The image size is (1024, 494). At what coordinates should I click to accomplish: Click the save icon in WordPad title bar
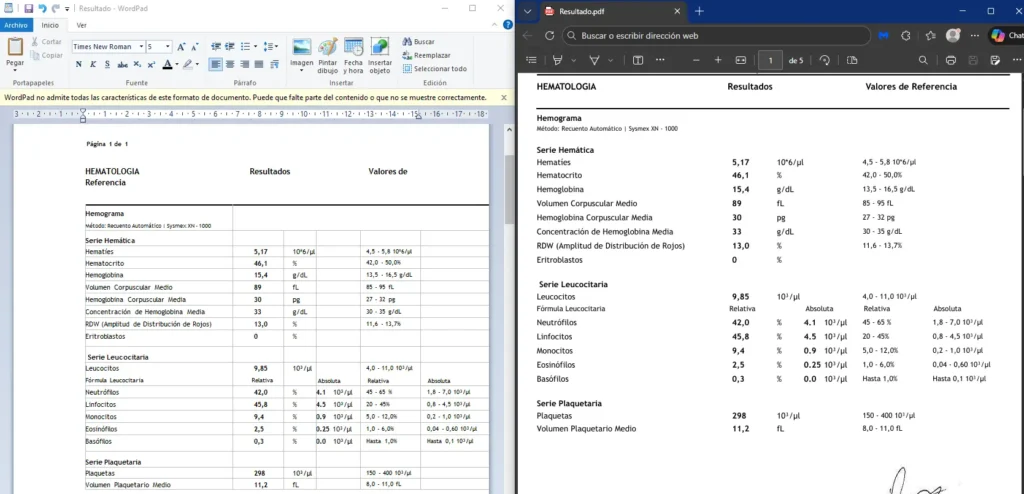coord(28,8)
